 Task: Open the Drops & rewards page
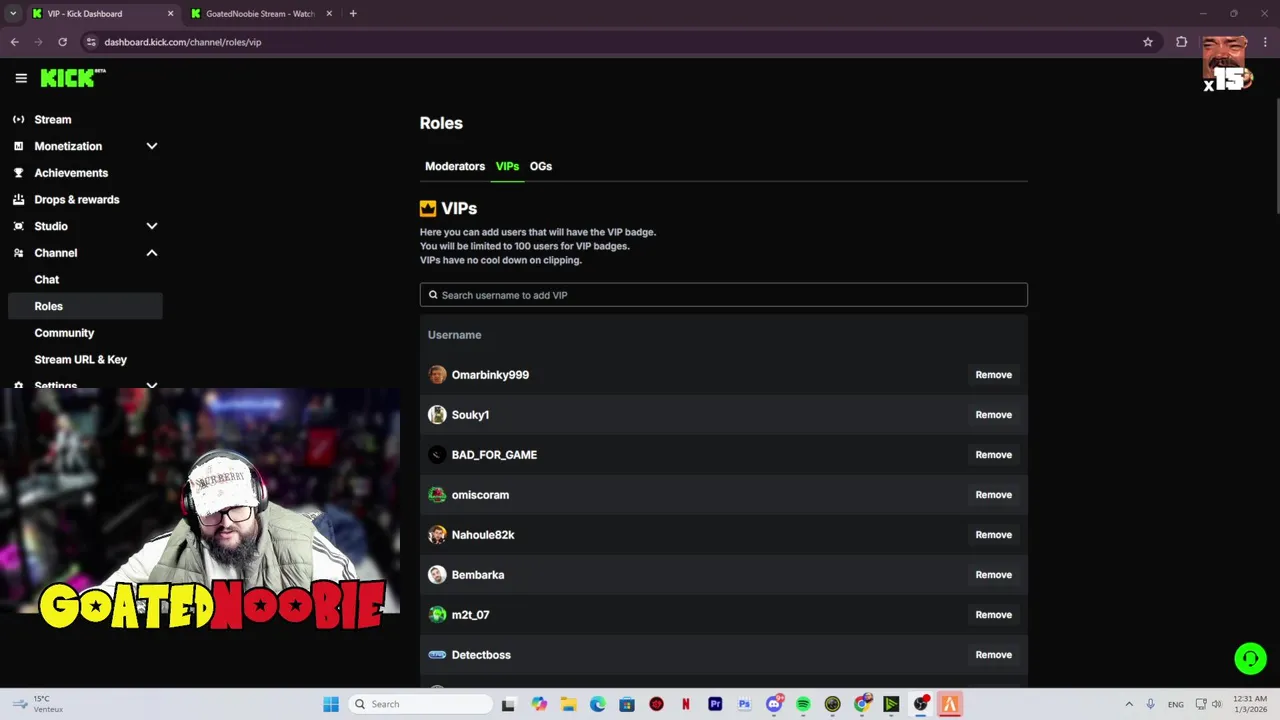click(77, 199)
